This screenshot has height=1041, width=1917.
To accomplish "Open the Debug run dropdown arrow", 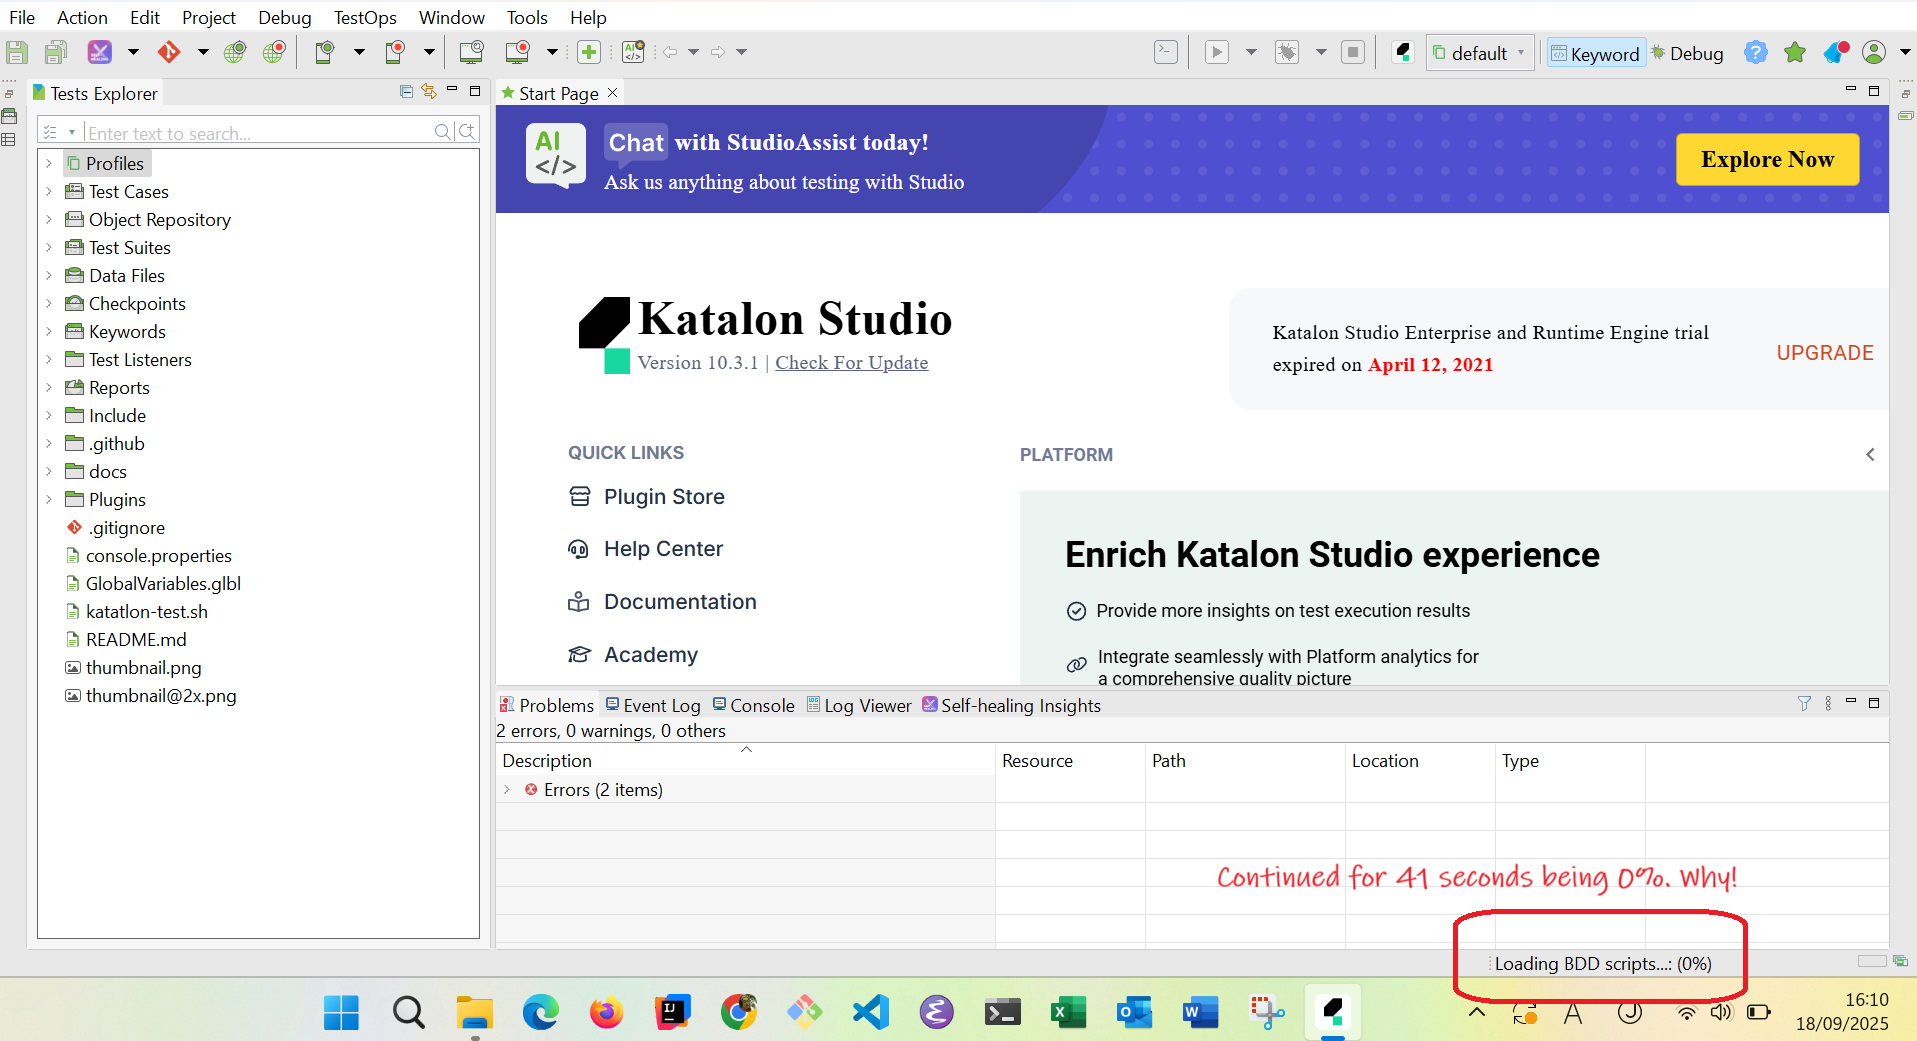I will point(1321,52).
